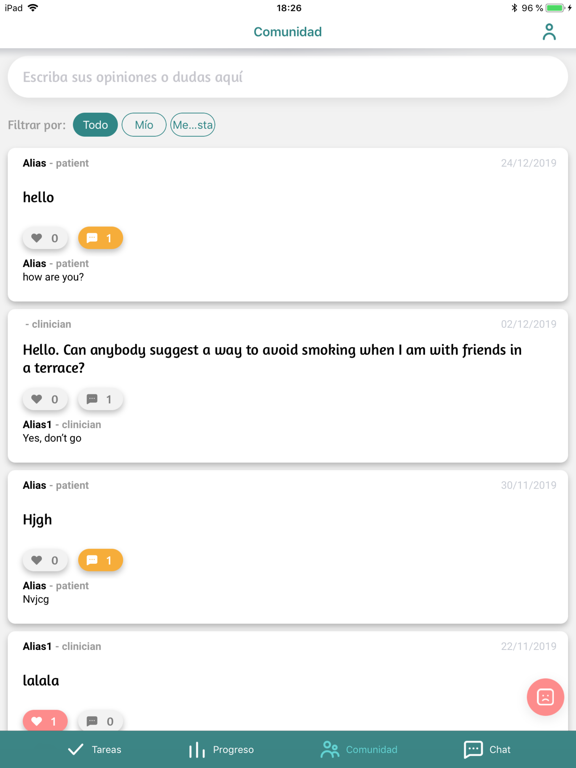Image resolution: width=576 pixels, height=768 pixels.
Task: Like the "Hjgh" post
Action: click(x=45, y=560)
